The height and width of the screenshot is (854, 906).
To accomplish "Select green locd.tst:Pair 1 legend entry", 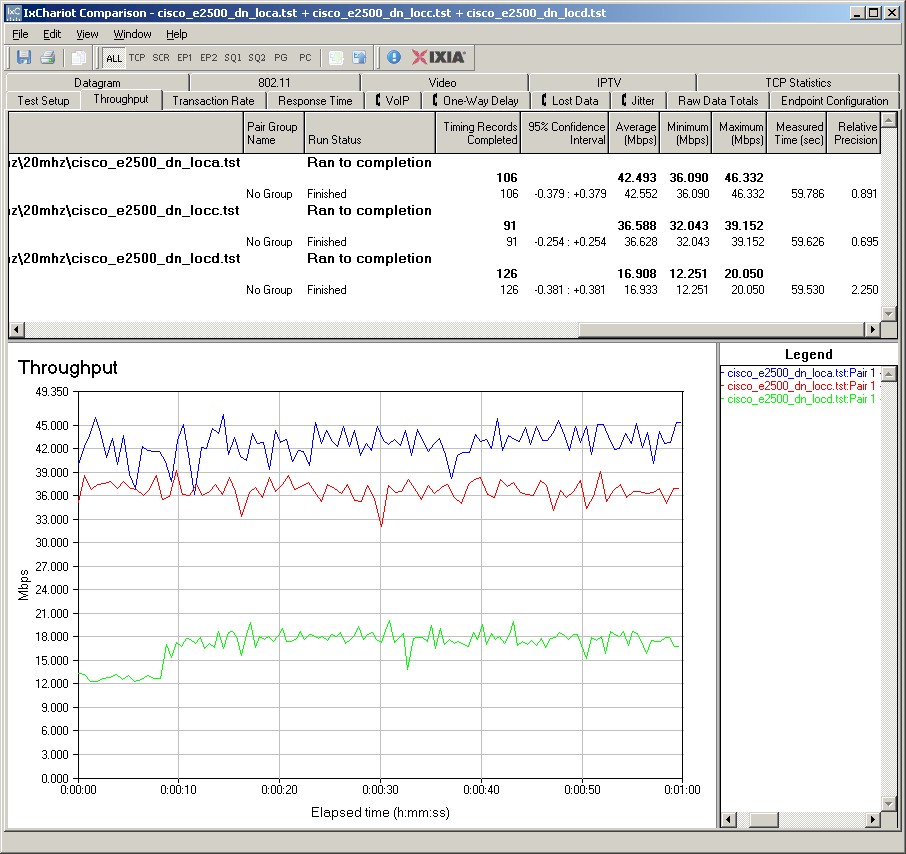I will [x=800, y=399].
